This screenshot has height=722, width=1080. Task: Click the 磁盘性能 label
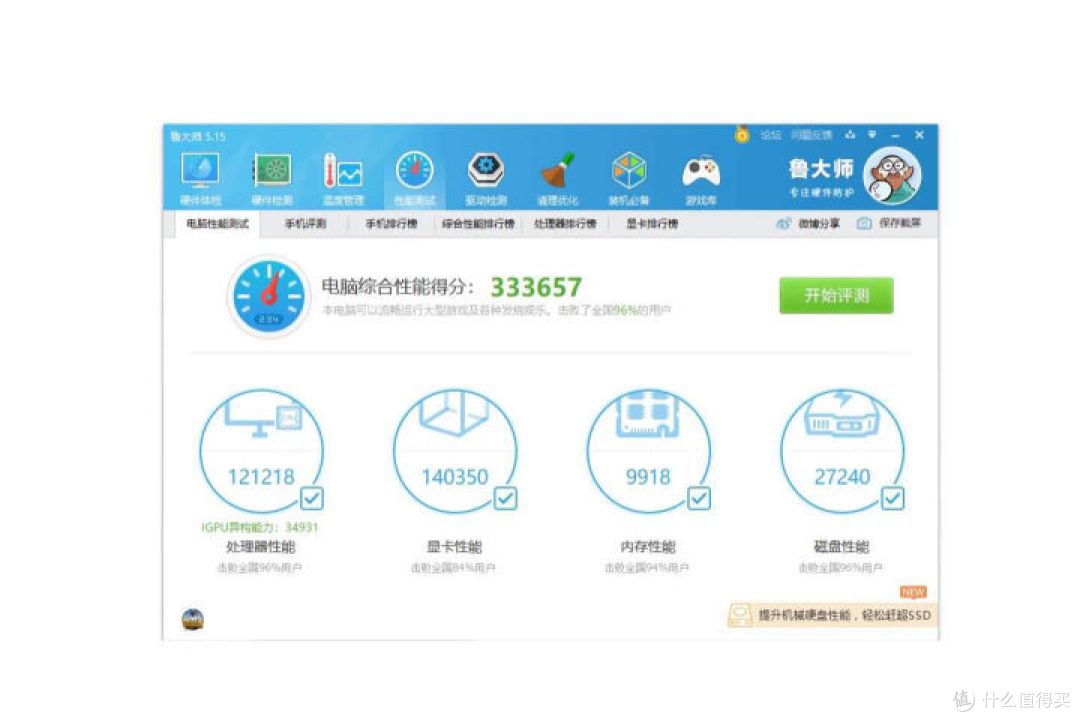pos(841,547)
